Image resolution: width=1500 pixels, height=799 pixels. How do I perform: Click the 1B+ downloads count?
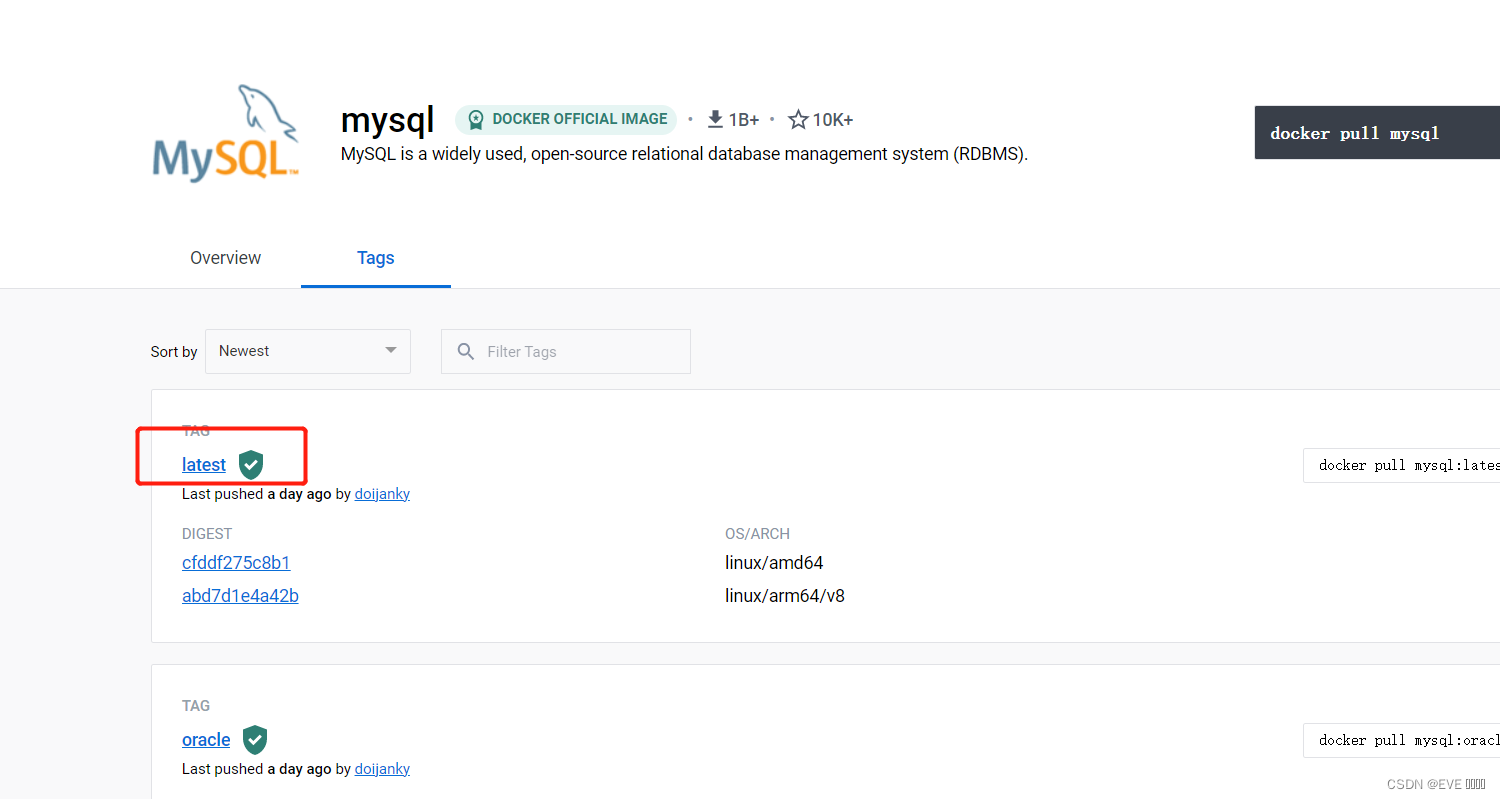[x=744, y=120]
